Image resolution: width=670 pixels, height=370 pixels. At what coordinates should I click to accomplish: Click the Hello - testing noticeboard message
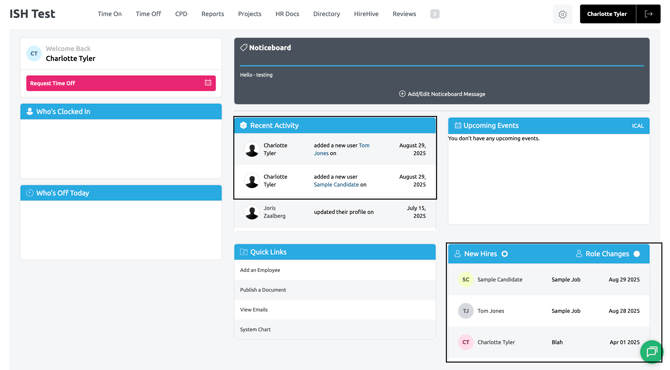point(256,75)
